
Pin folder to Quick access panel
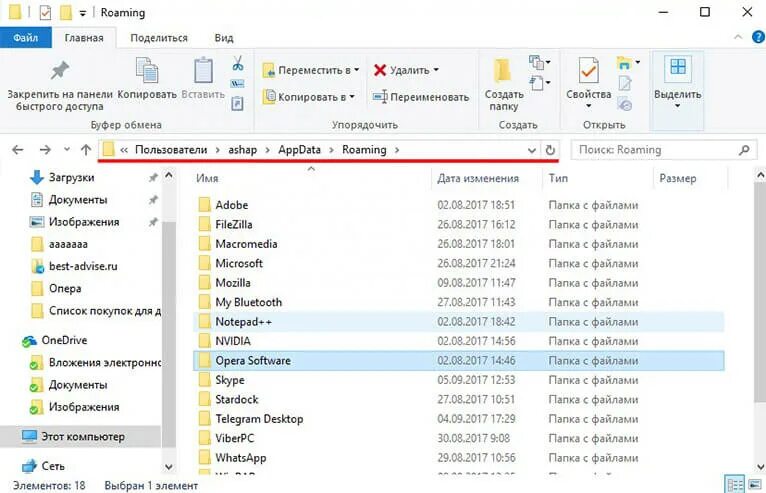(x=60, y=84)
